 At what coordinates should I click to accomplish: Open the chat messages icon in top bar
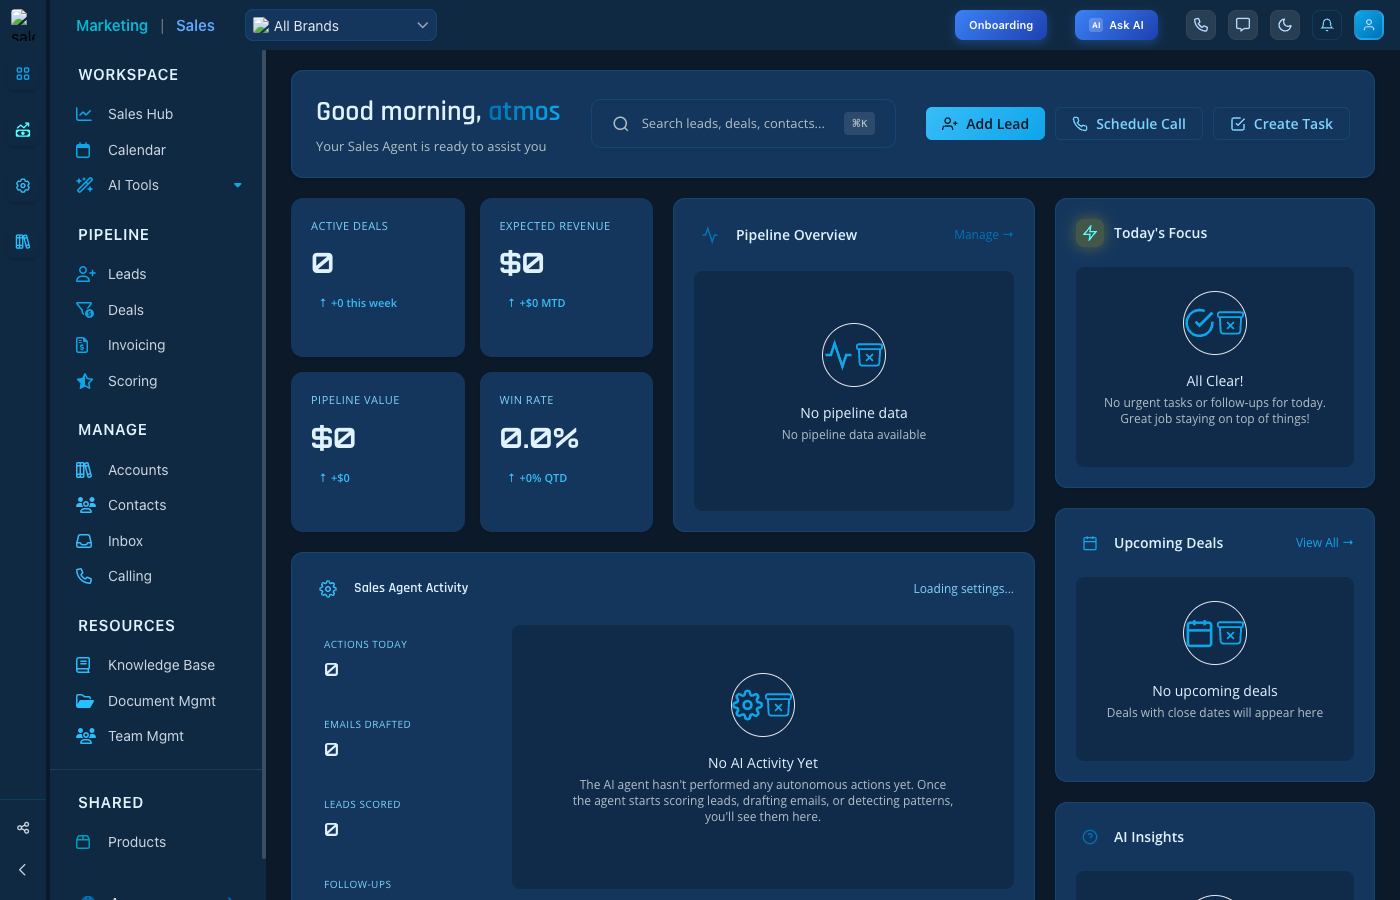tap(1243, 25)
